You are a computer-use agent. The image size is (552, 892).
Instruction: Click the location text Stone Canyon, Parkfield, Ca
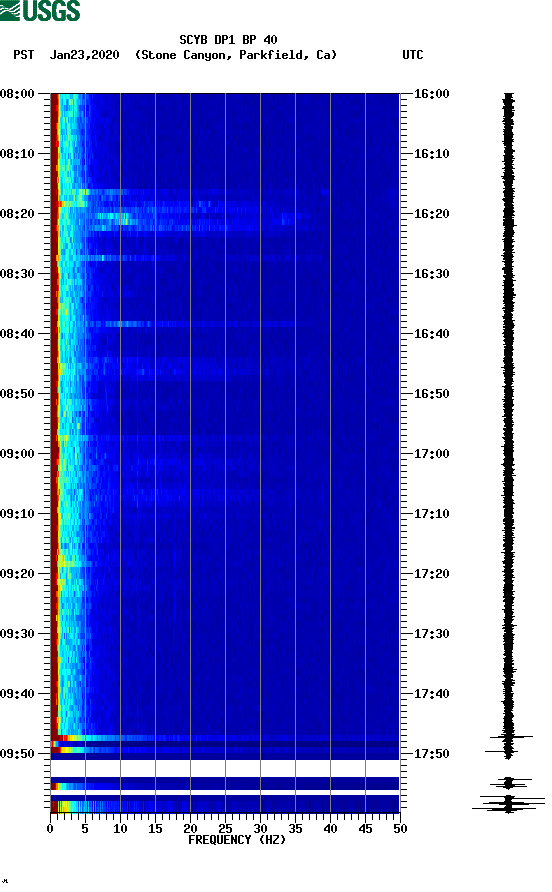(x=236, y=55)
